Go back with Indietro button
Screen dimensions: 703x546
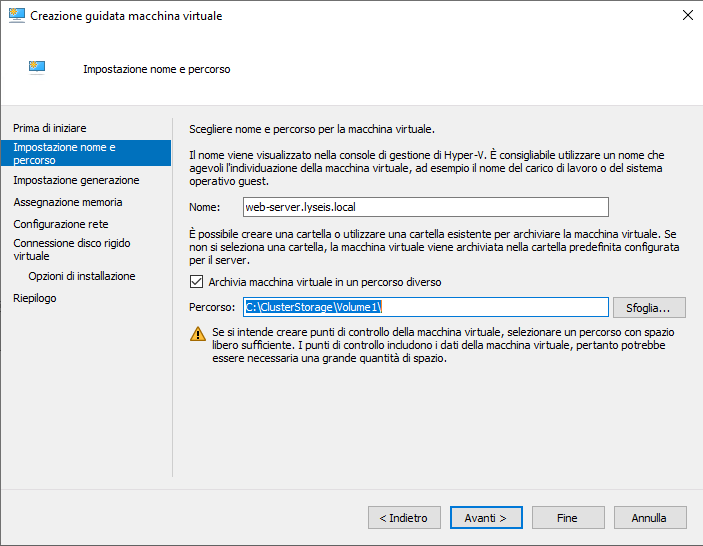tap(404, 518)
